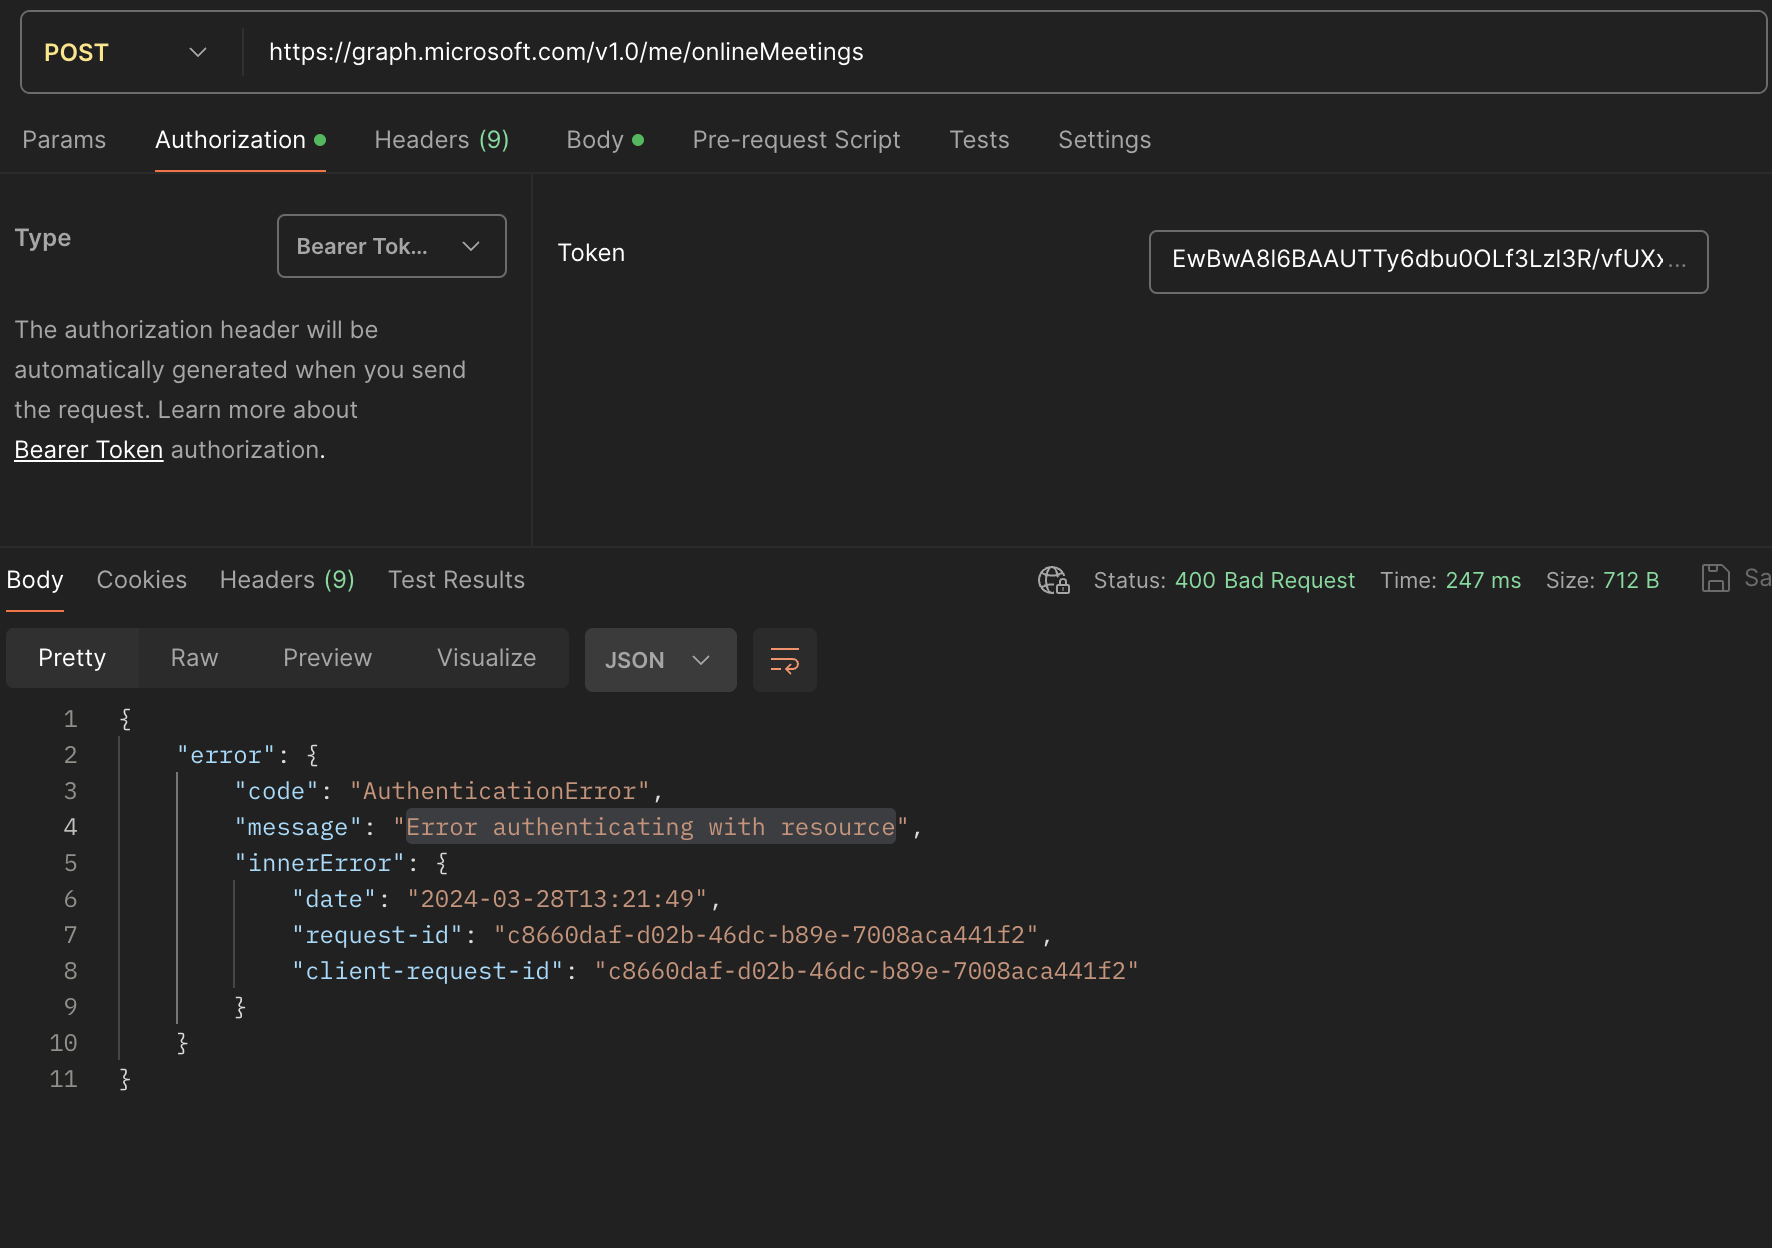Switch to the Params tab
This screenshot has width=1772, height=1248.
[63, 140]
